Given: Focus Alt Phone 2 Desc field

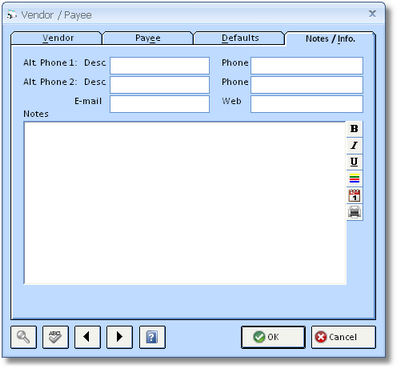Looking at the screenshot, I should pyautogui.click(x=160, y=85).
